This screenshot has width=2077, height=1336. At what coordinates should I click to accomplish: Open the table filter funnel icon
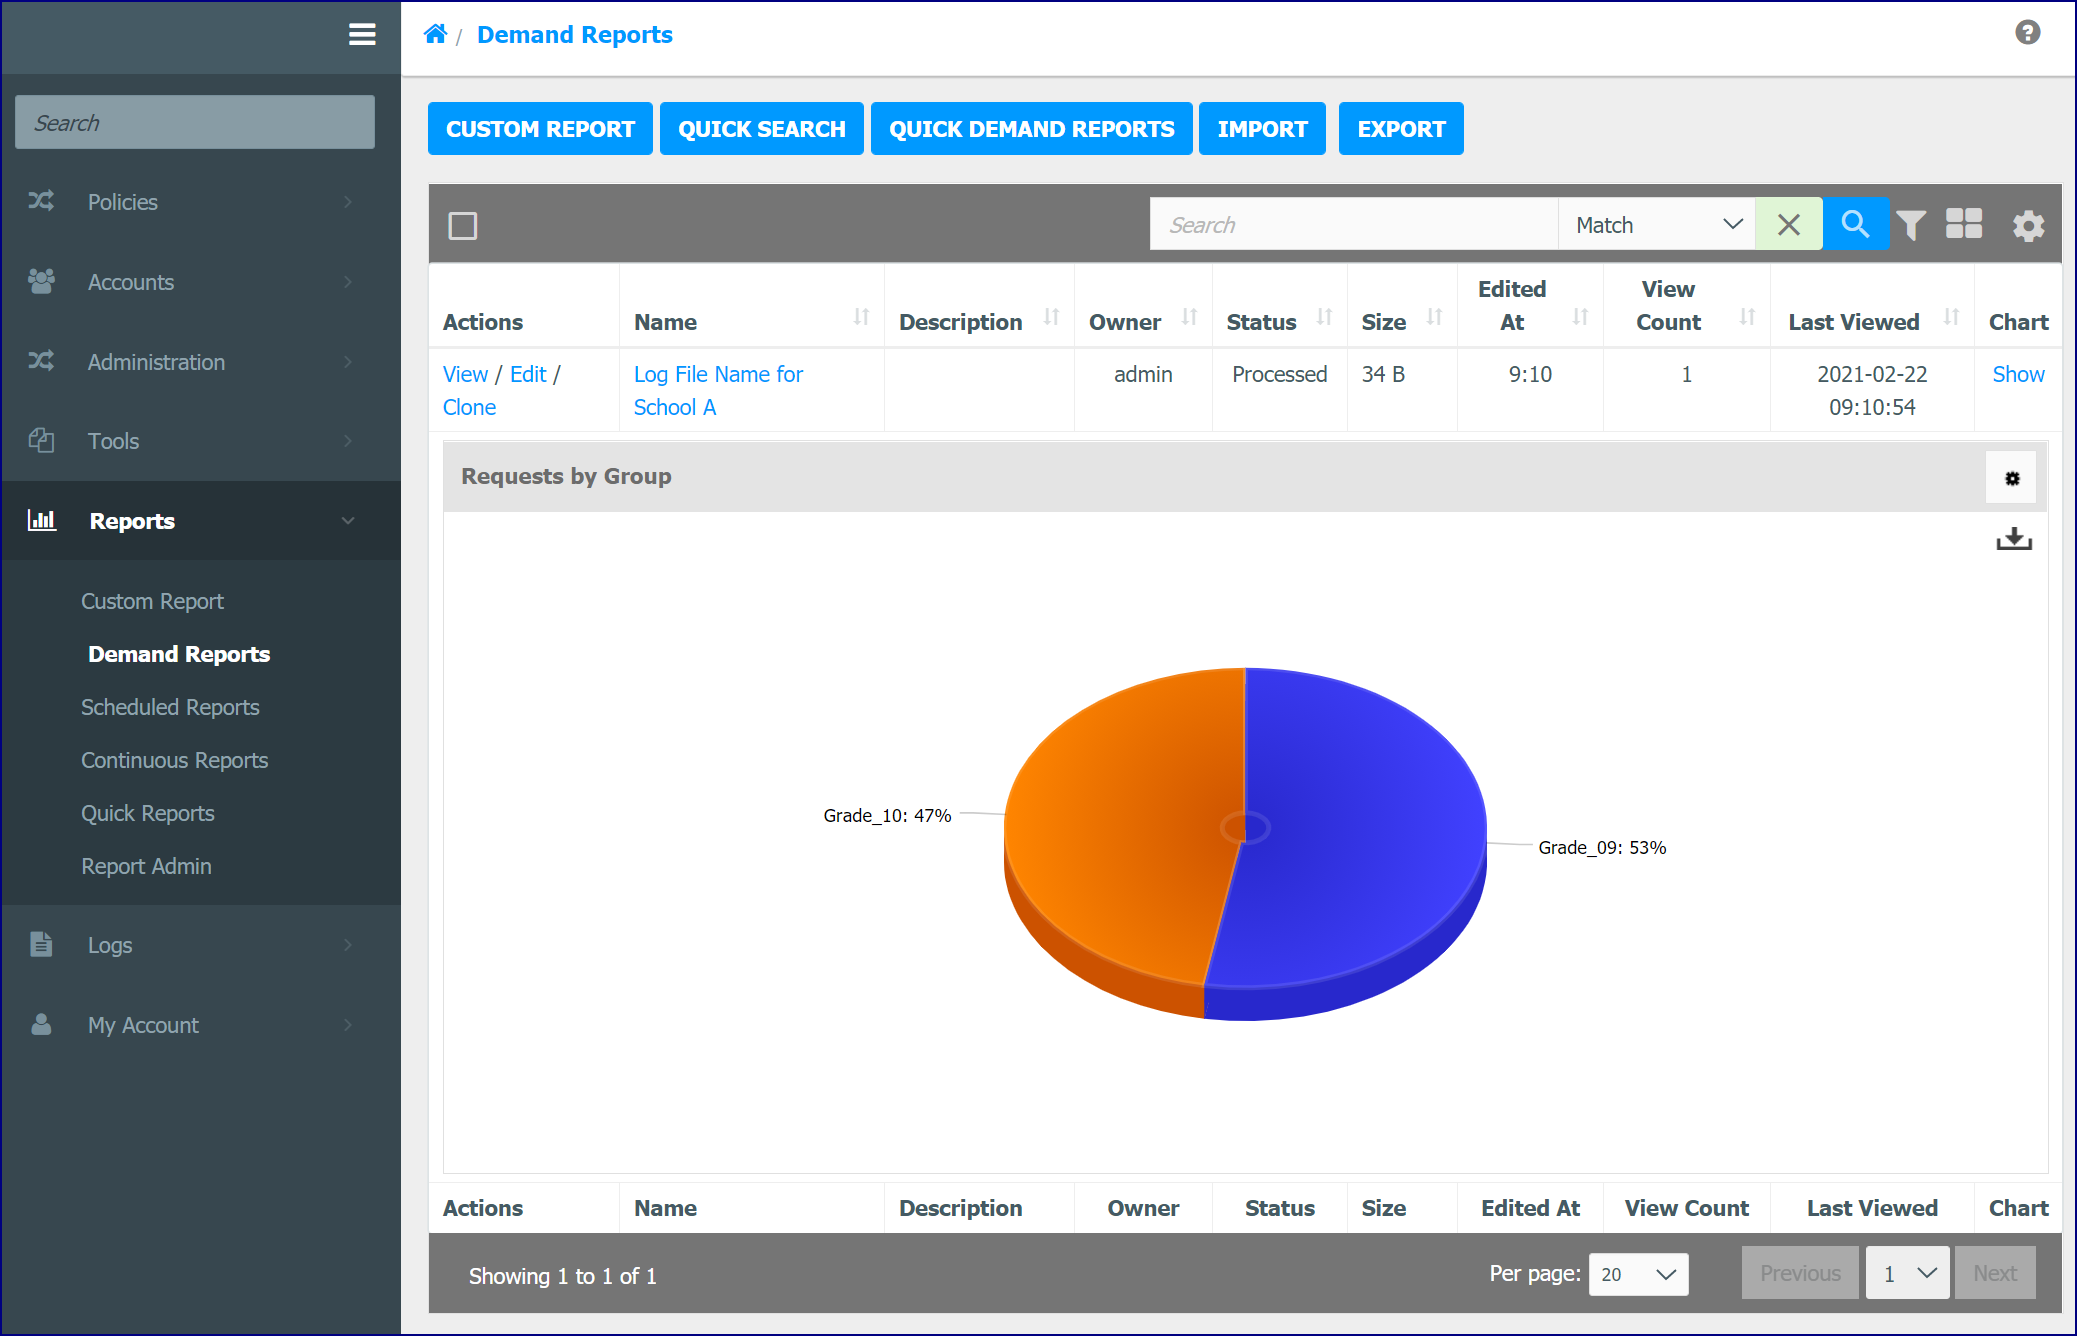tap(1911, 225)
